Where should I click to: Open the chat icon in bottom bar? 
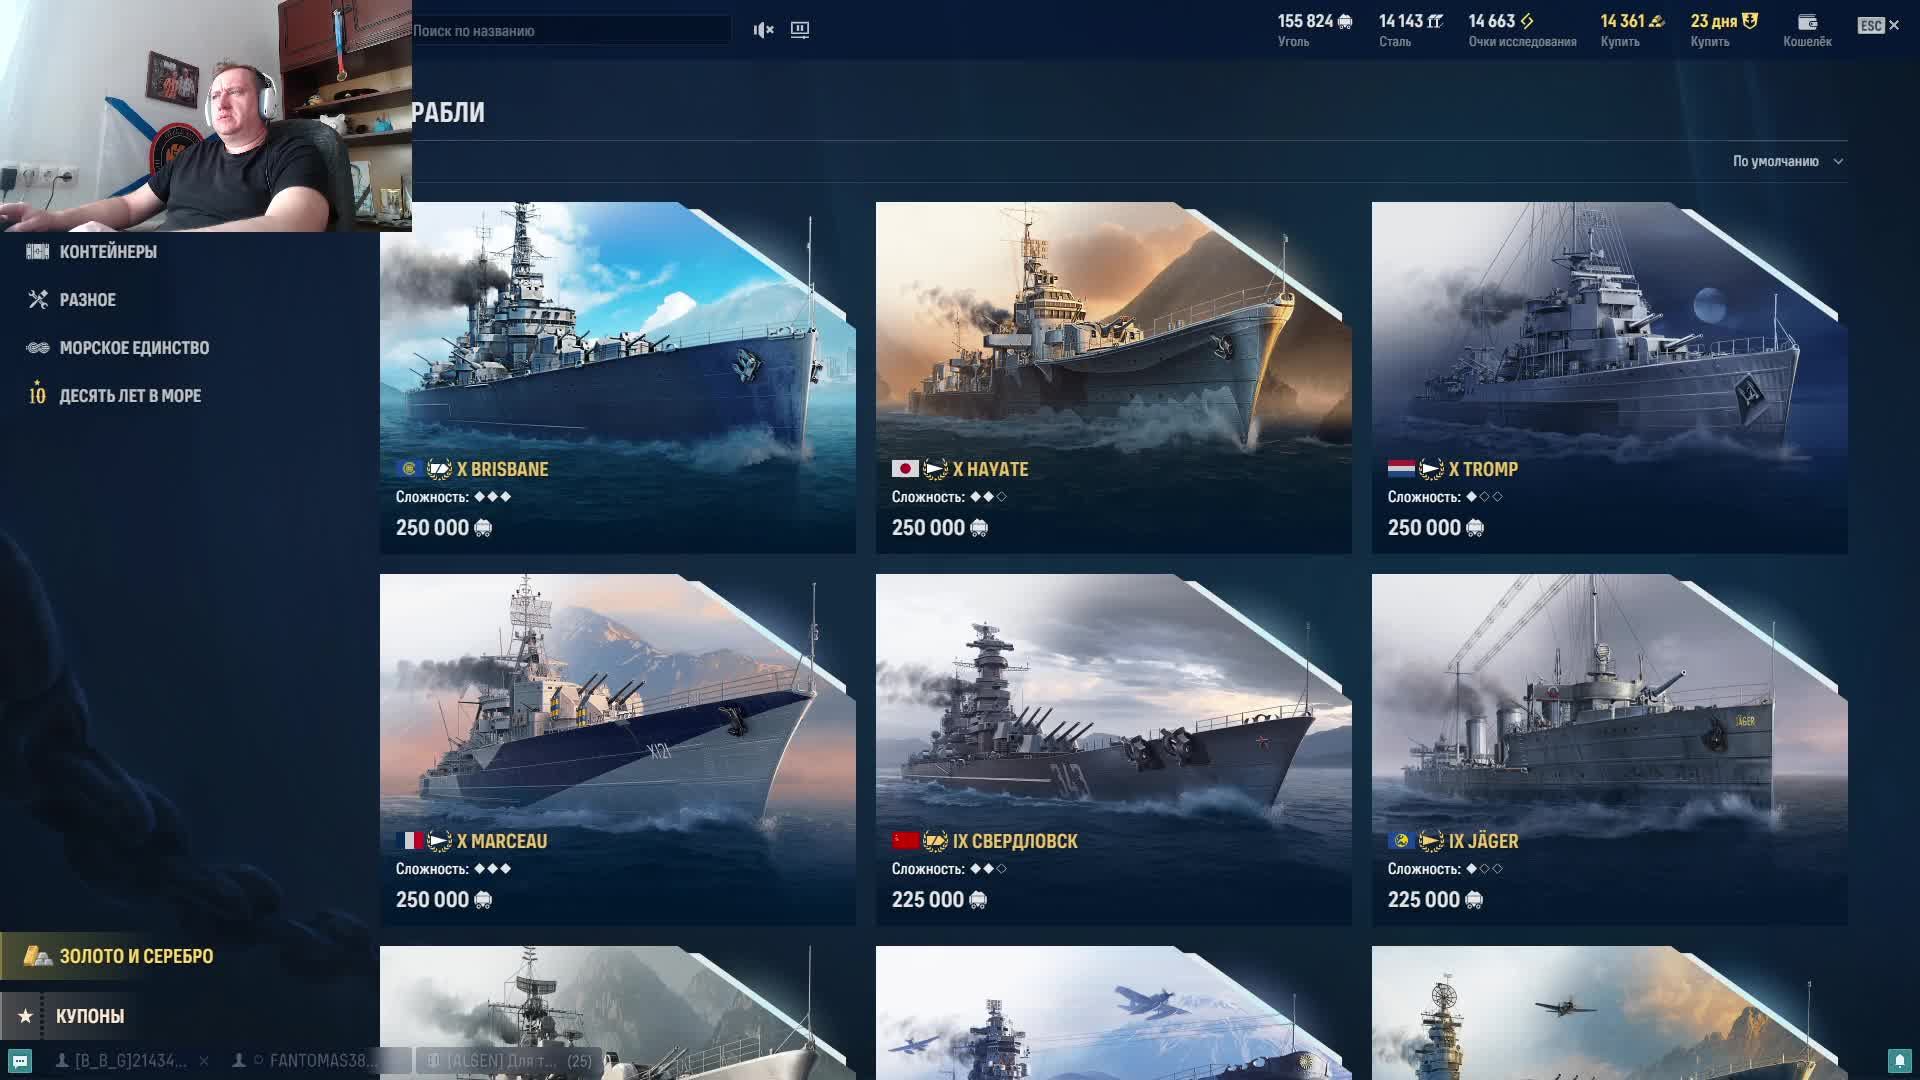20,1061
